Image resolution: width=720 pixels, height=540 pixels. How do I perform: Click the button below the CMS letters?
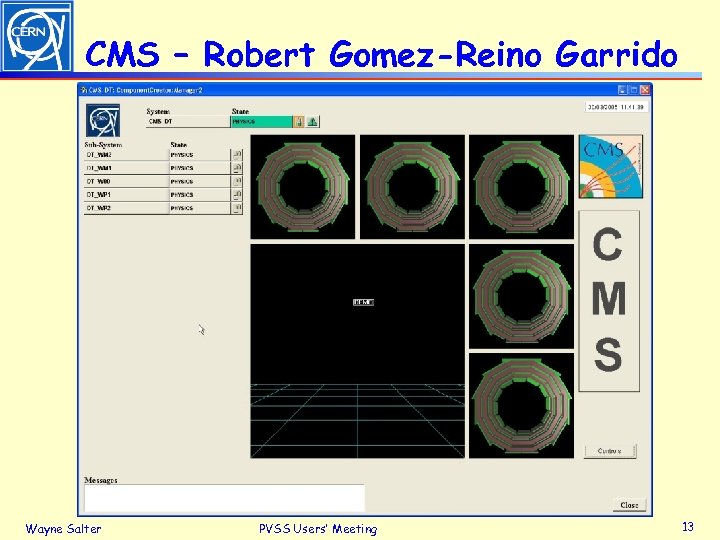[x=610, y=451]
